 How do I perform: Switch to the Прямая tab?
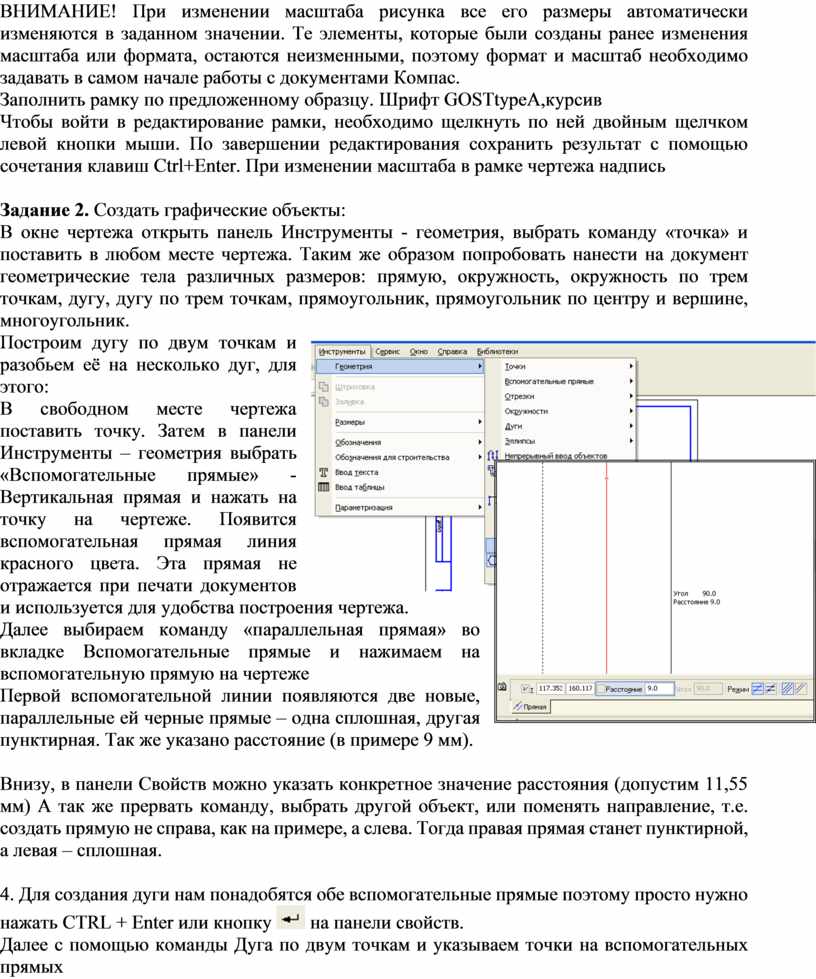tap(531, 707)
